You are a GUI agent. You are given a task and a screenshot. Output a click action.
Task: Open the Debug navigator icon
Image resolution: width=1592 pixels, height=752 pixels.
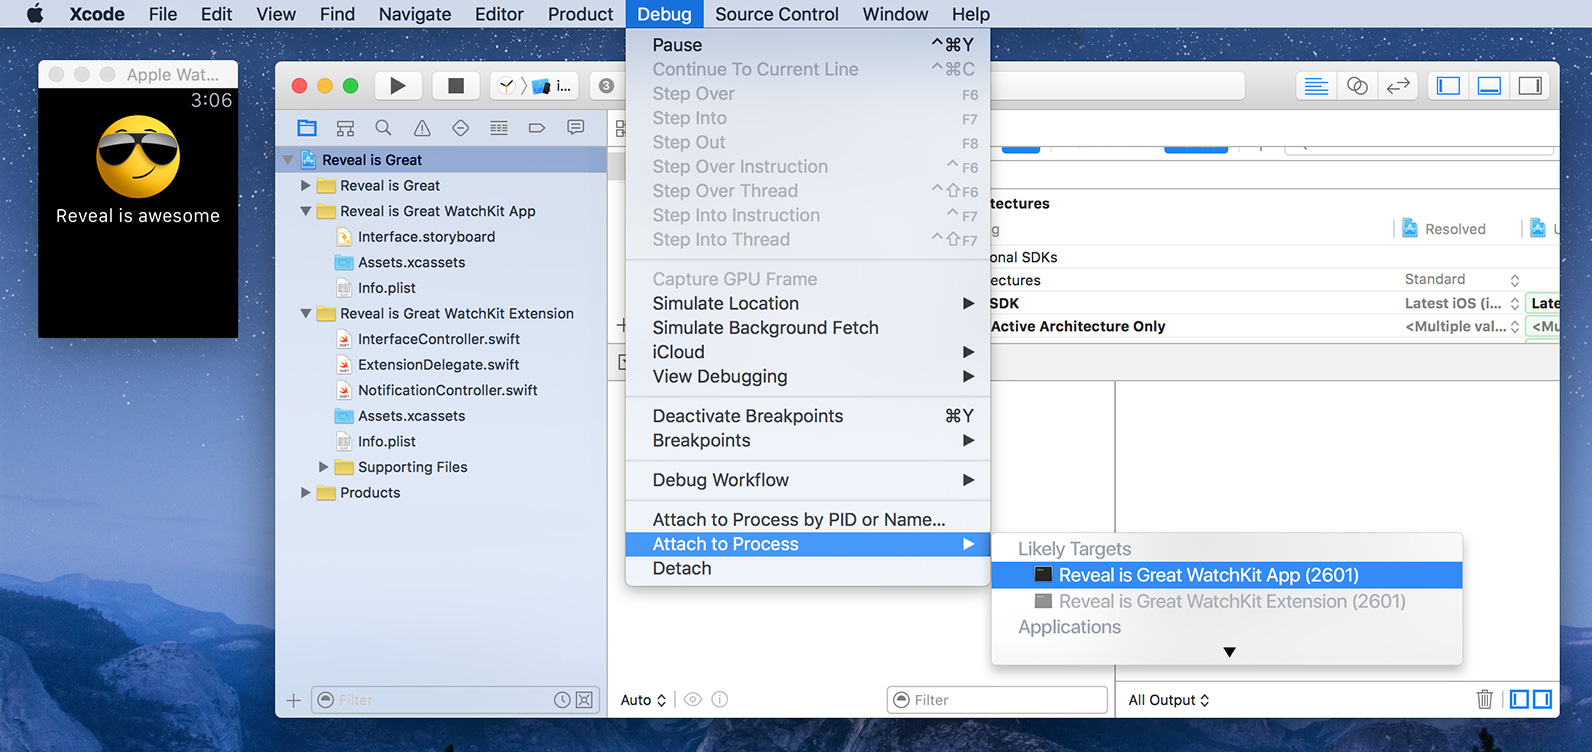[499, 128]
